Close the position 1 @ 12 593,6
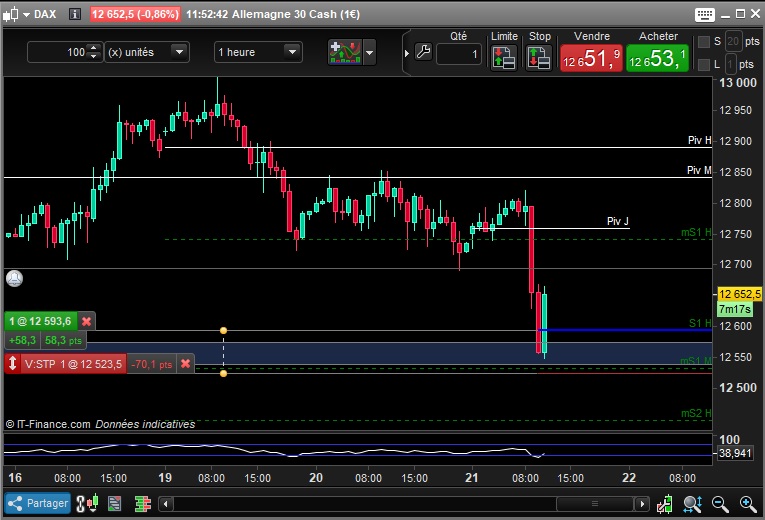 (86, 321)
